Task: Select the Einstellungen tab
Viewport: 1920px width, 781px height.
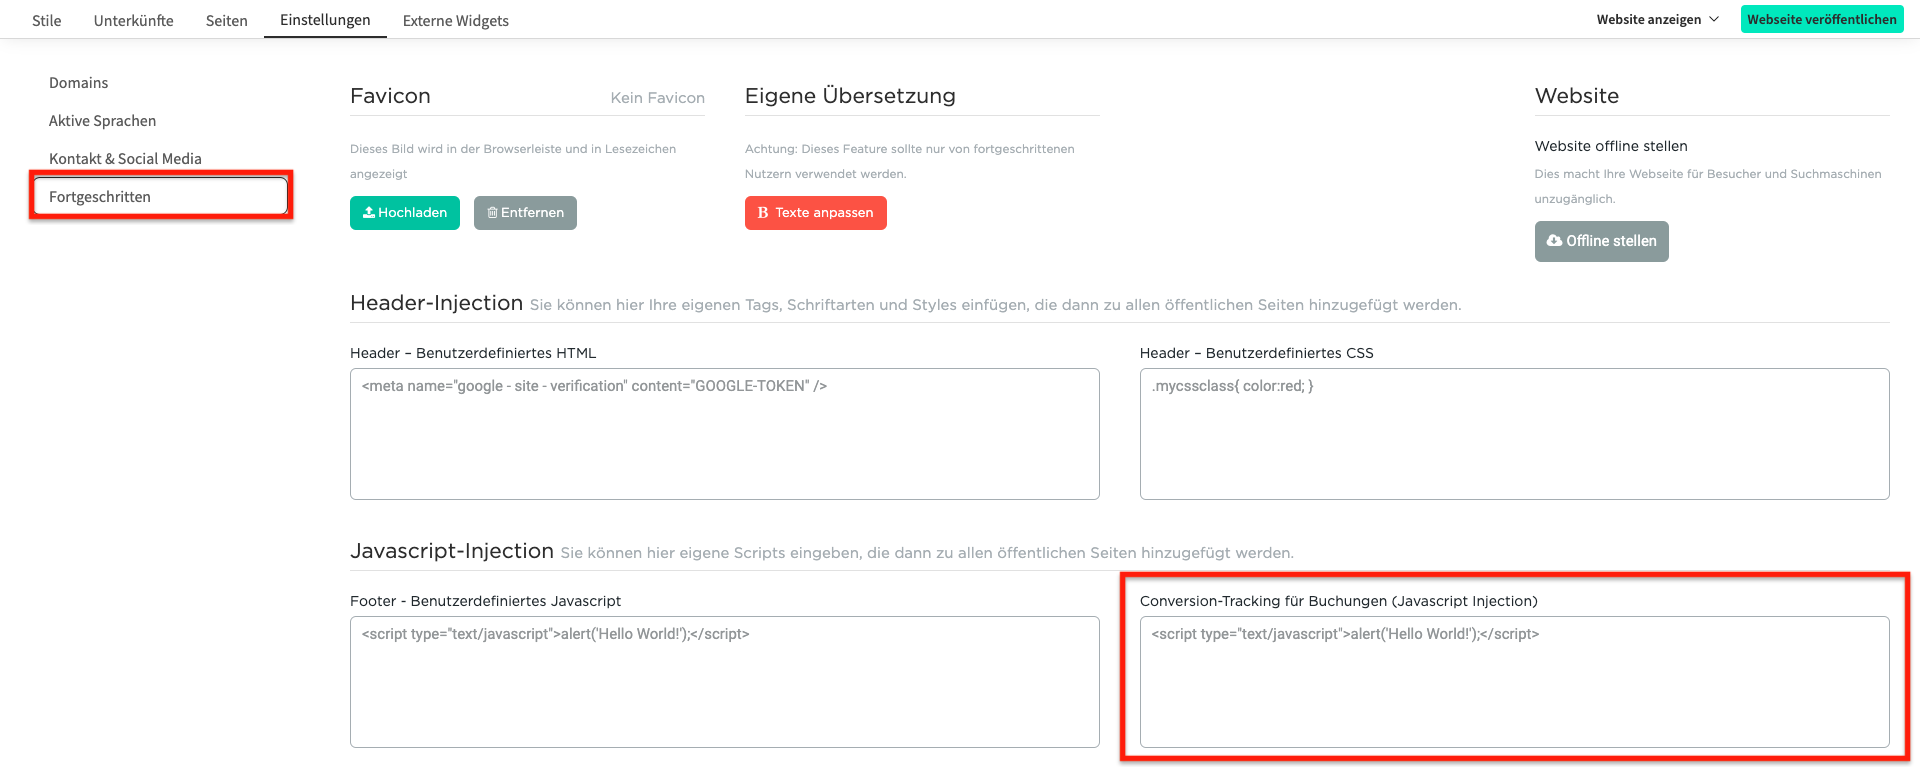Action: [x=325, y=20]
